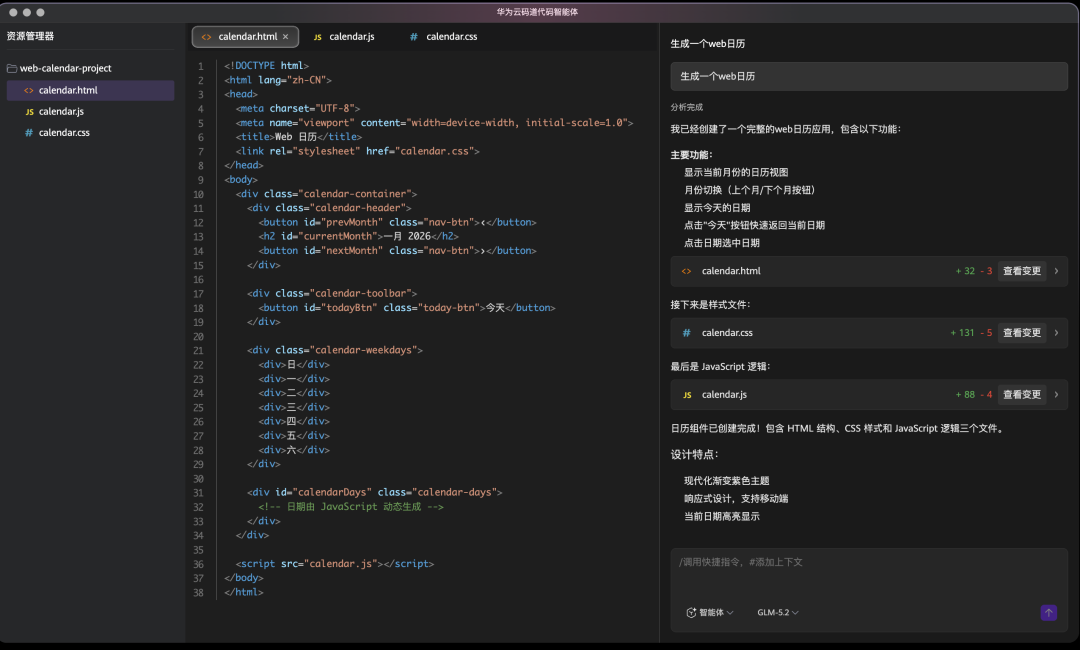Open calendar.css in the explorer tree
Viewport: 1080px width, 650px height.
(x=90, y=133)
